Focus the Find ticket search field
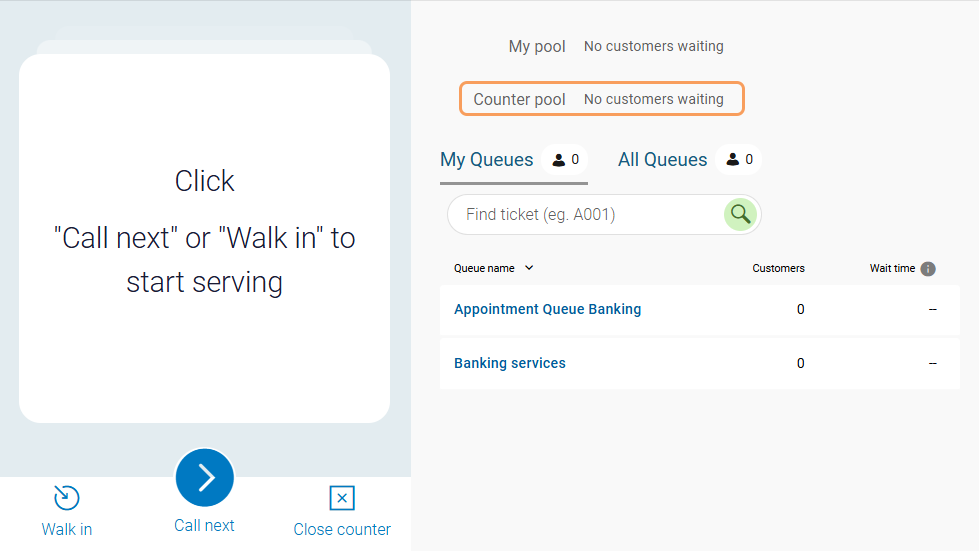 585,214
